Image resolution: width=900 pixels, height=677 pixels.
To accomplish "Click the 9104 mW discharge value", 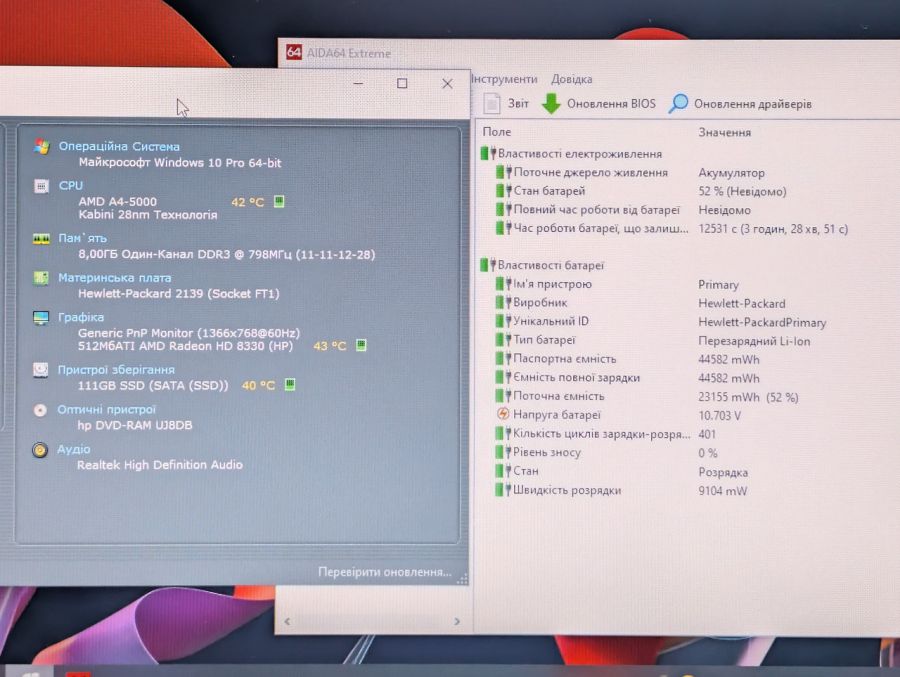I will pyautogui.click(x=722, y=491).
